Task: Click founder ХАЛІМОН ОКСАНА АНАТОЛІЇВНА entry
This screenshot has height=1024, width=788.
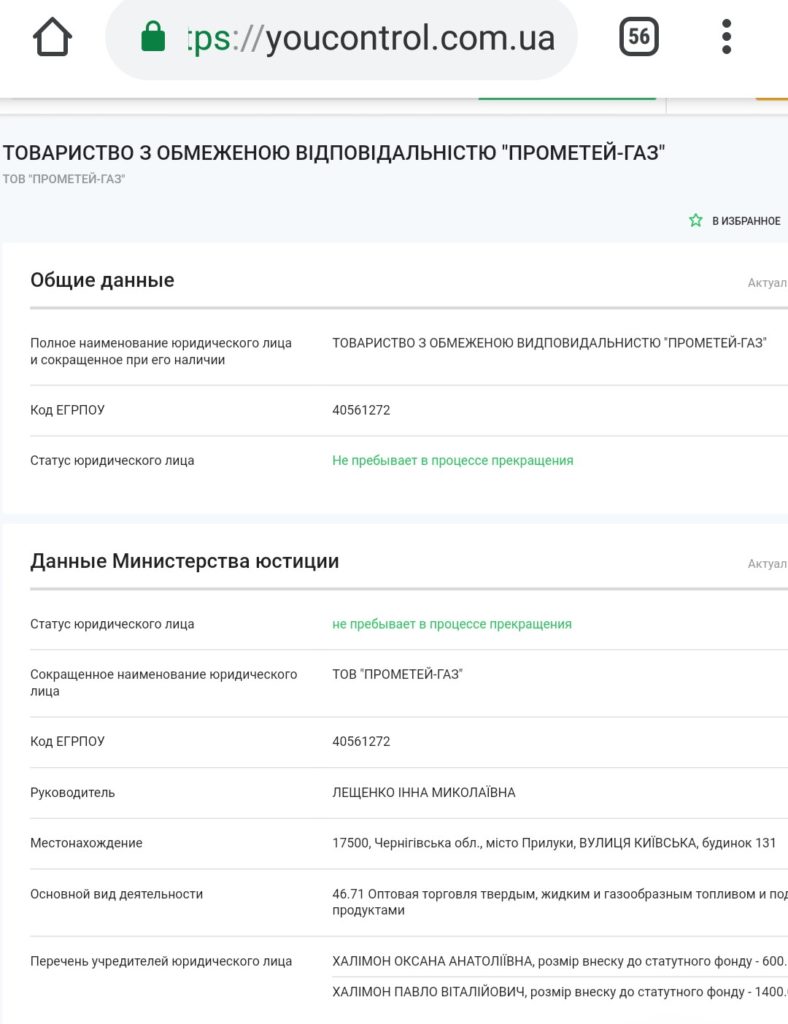Action: point(558,961)
